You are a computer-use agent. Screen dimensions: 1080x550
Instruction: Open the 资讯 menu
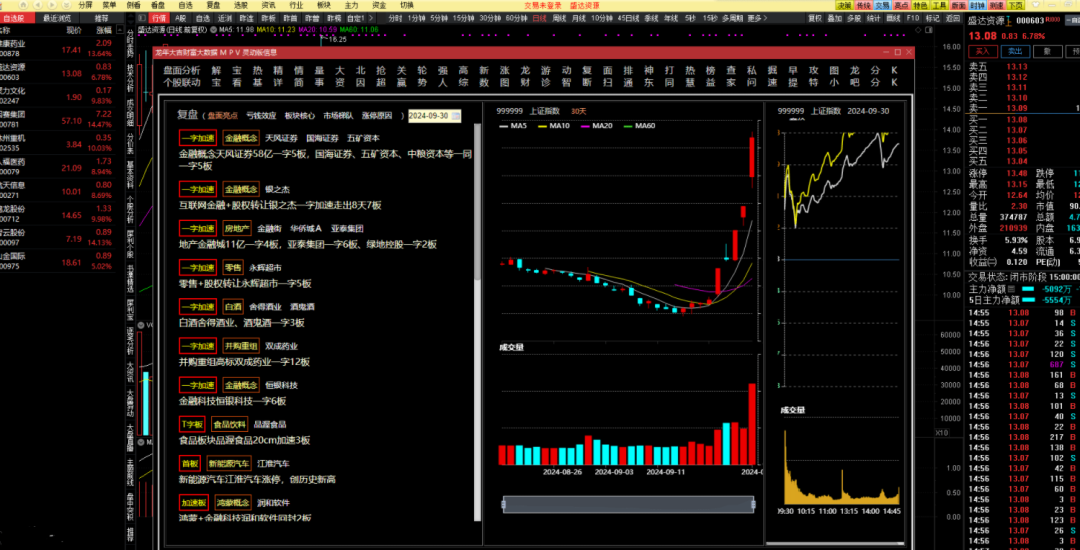(269, 5)
